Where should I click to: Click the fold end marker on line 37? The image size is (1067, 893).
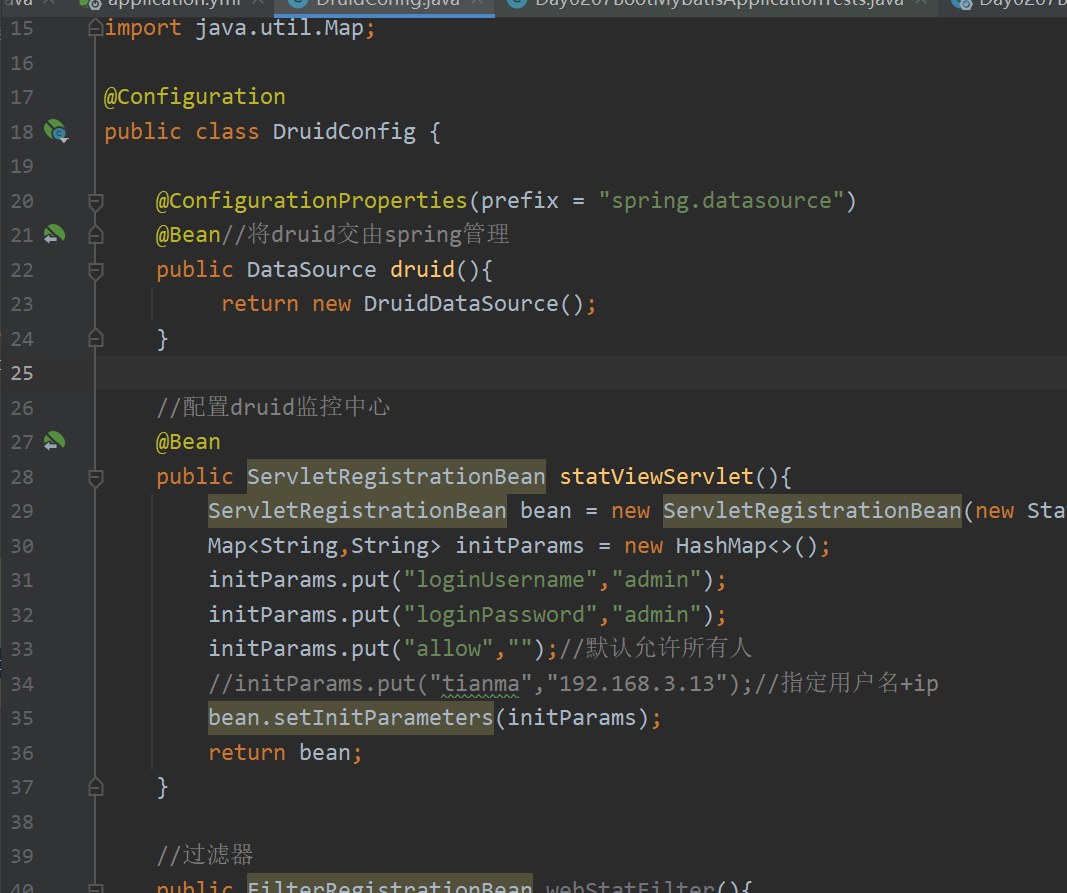[x=96, y=788]
